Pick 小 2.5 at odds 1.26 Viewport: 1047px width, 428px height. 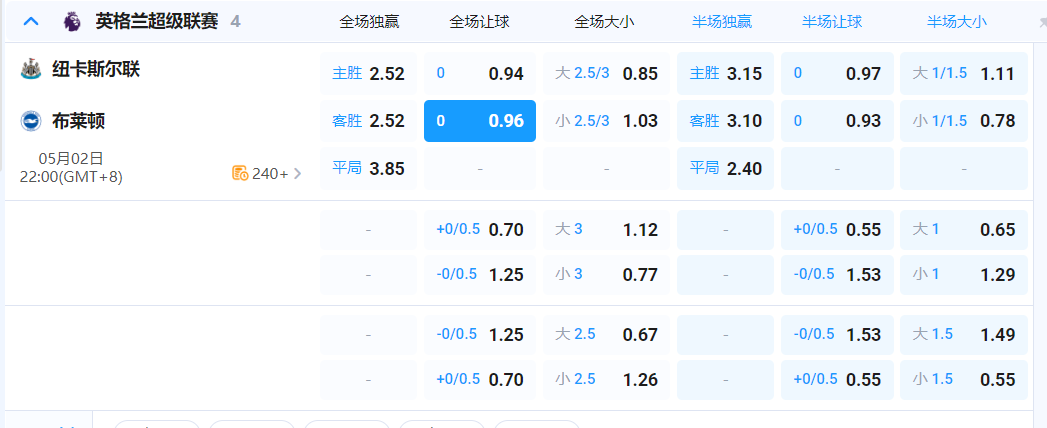pos(606,380)
